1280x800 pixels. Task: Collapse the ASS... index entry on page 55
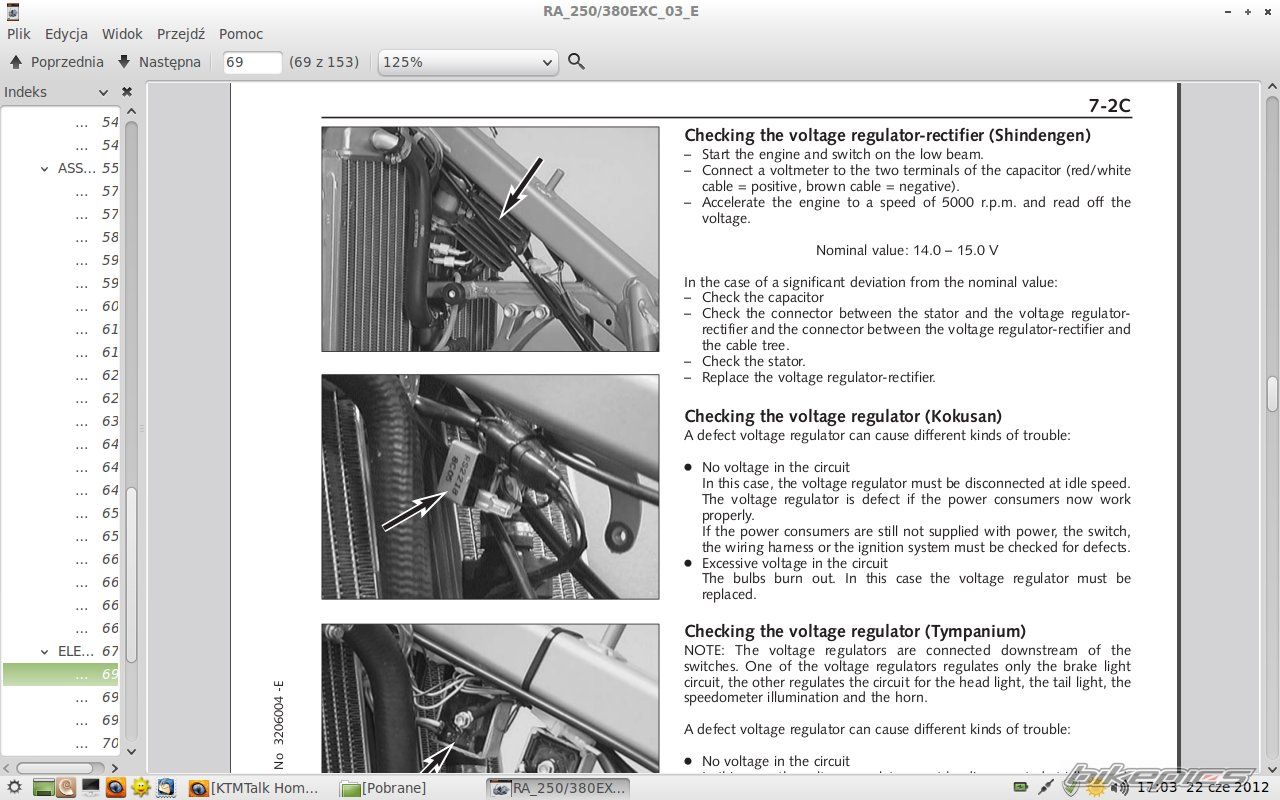pos(45,169)
